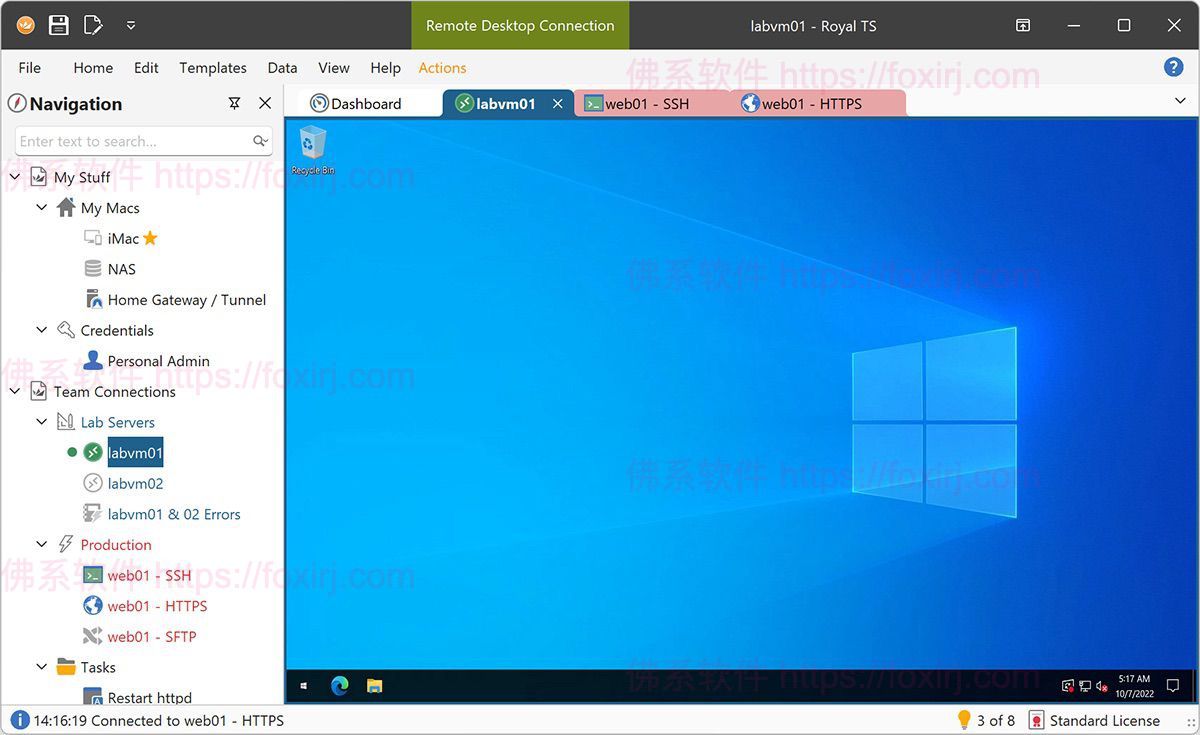Click the web01 - HTTPS globe icon
The image size is (1200, 735).
click(x=92, y=606)
